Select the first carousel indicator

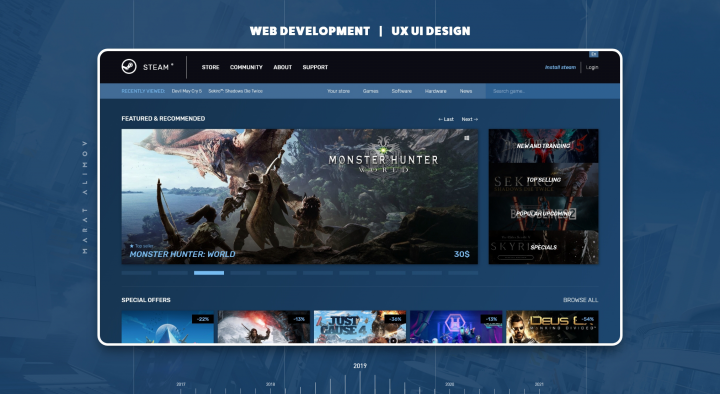point(136,273)
